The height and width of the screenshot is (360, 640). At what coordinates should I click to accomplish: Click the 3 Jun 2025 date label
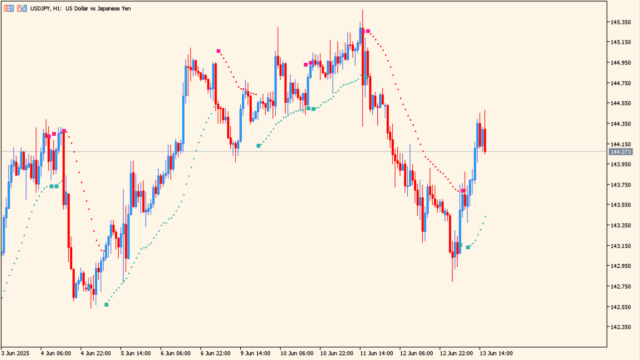pos(15,353)
